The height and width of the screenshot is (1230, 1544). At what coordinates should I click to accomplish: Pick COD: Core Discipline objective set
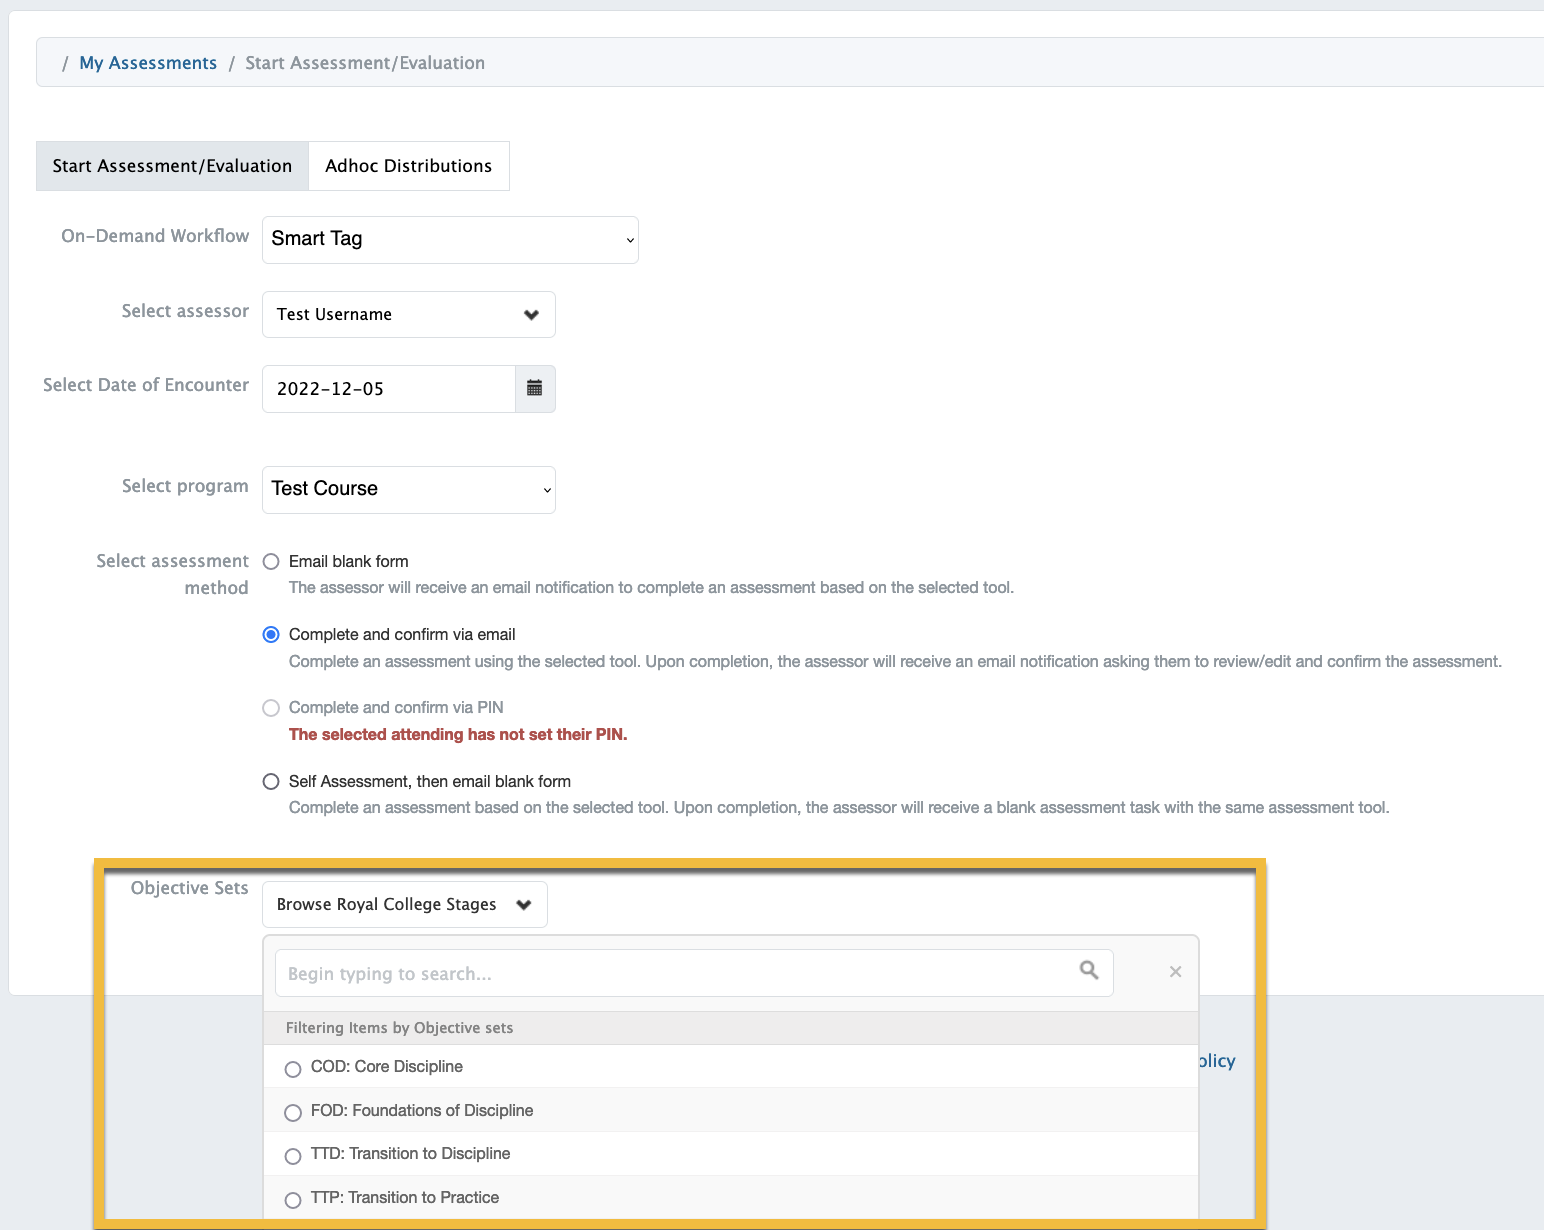(293, 1069)
